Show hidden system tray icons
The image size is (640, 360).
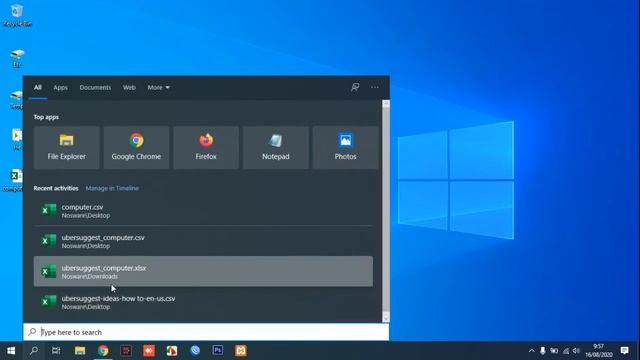click(x=531, y=351)
